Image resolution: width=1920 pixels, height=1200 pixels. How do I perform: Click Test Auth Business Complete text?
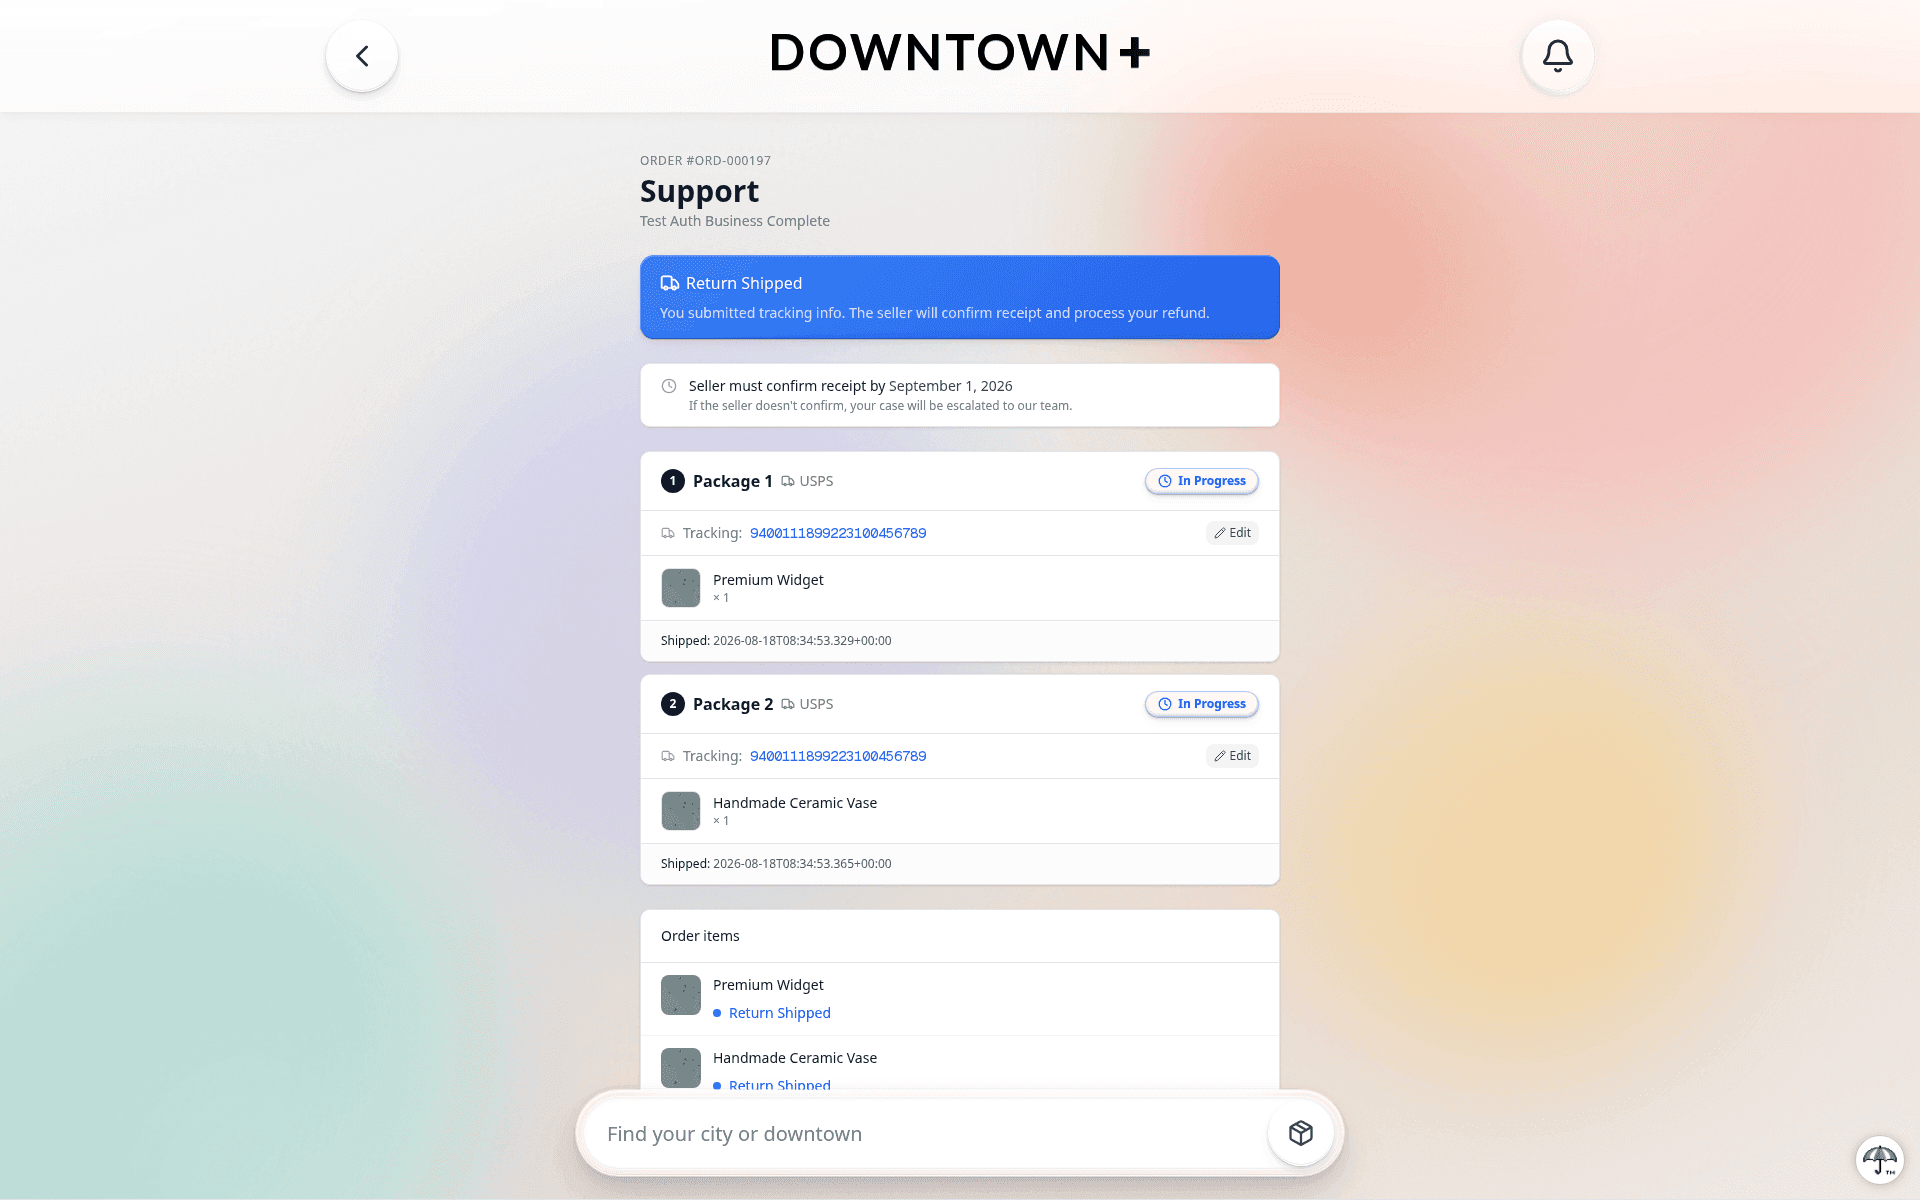tap(735, 221)
